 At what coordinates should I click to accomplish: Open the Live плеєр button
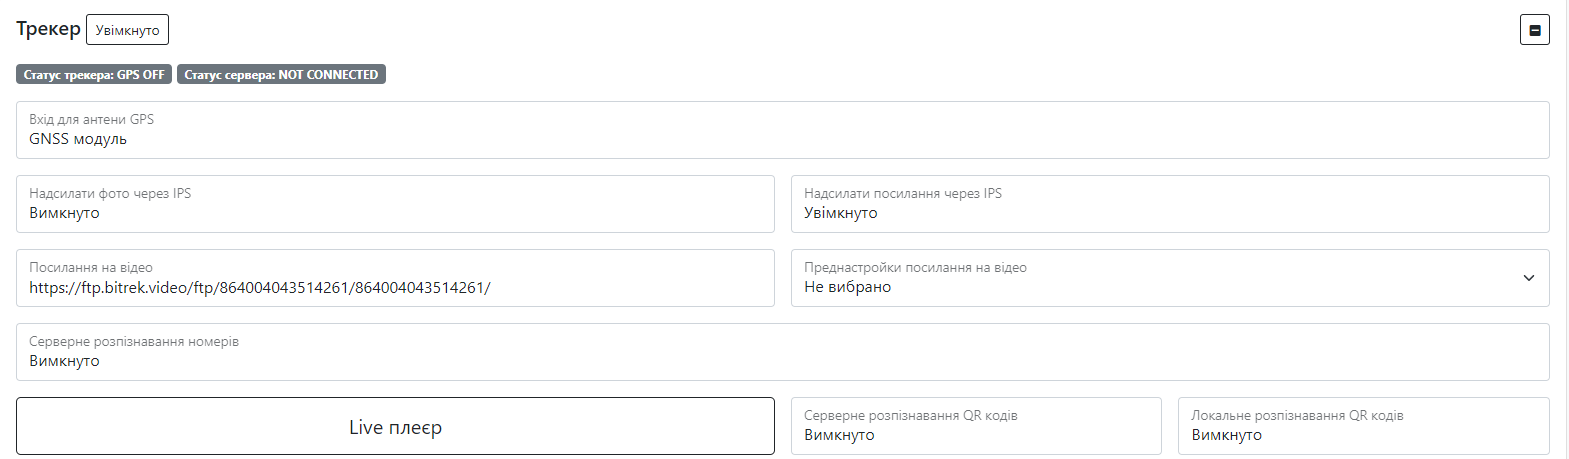[395, 426]
